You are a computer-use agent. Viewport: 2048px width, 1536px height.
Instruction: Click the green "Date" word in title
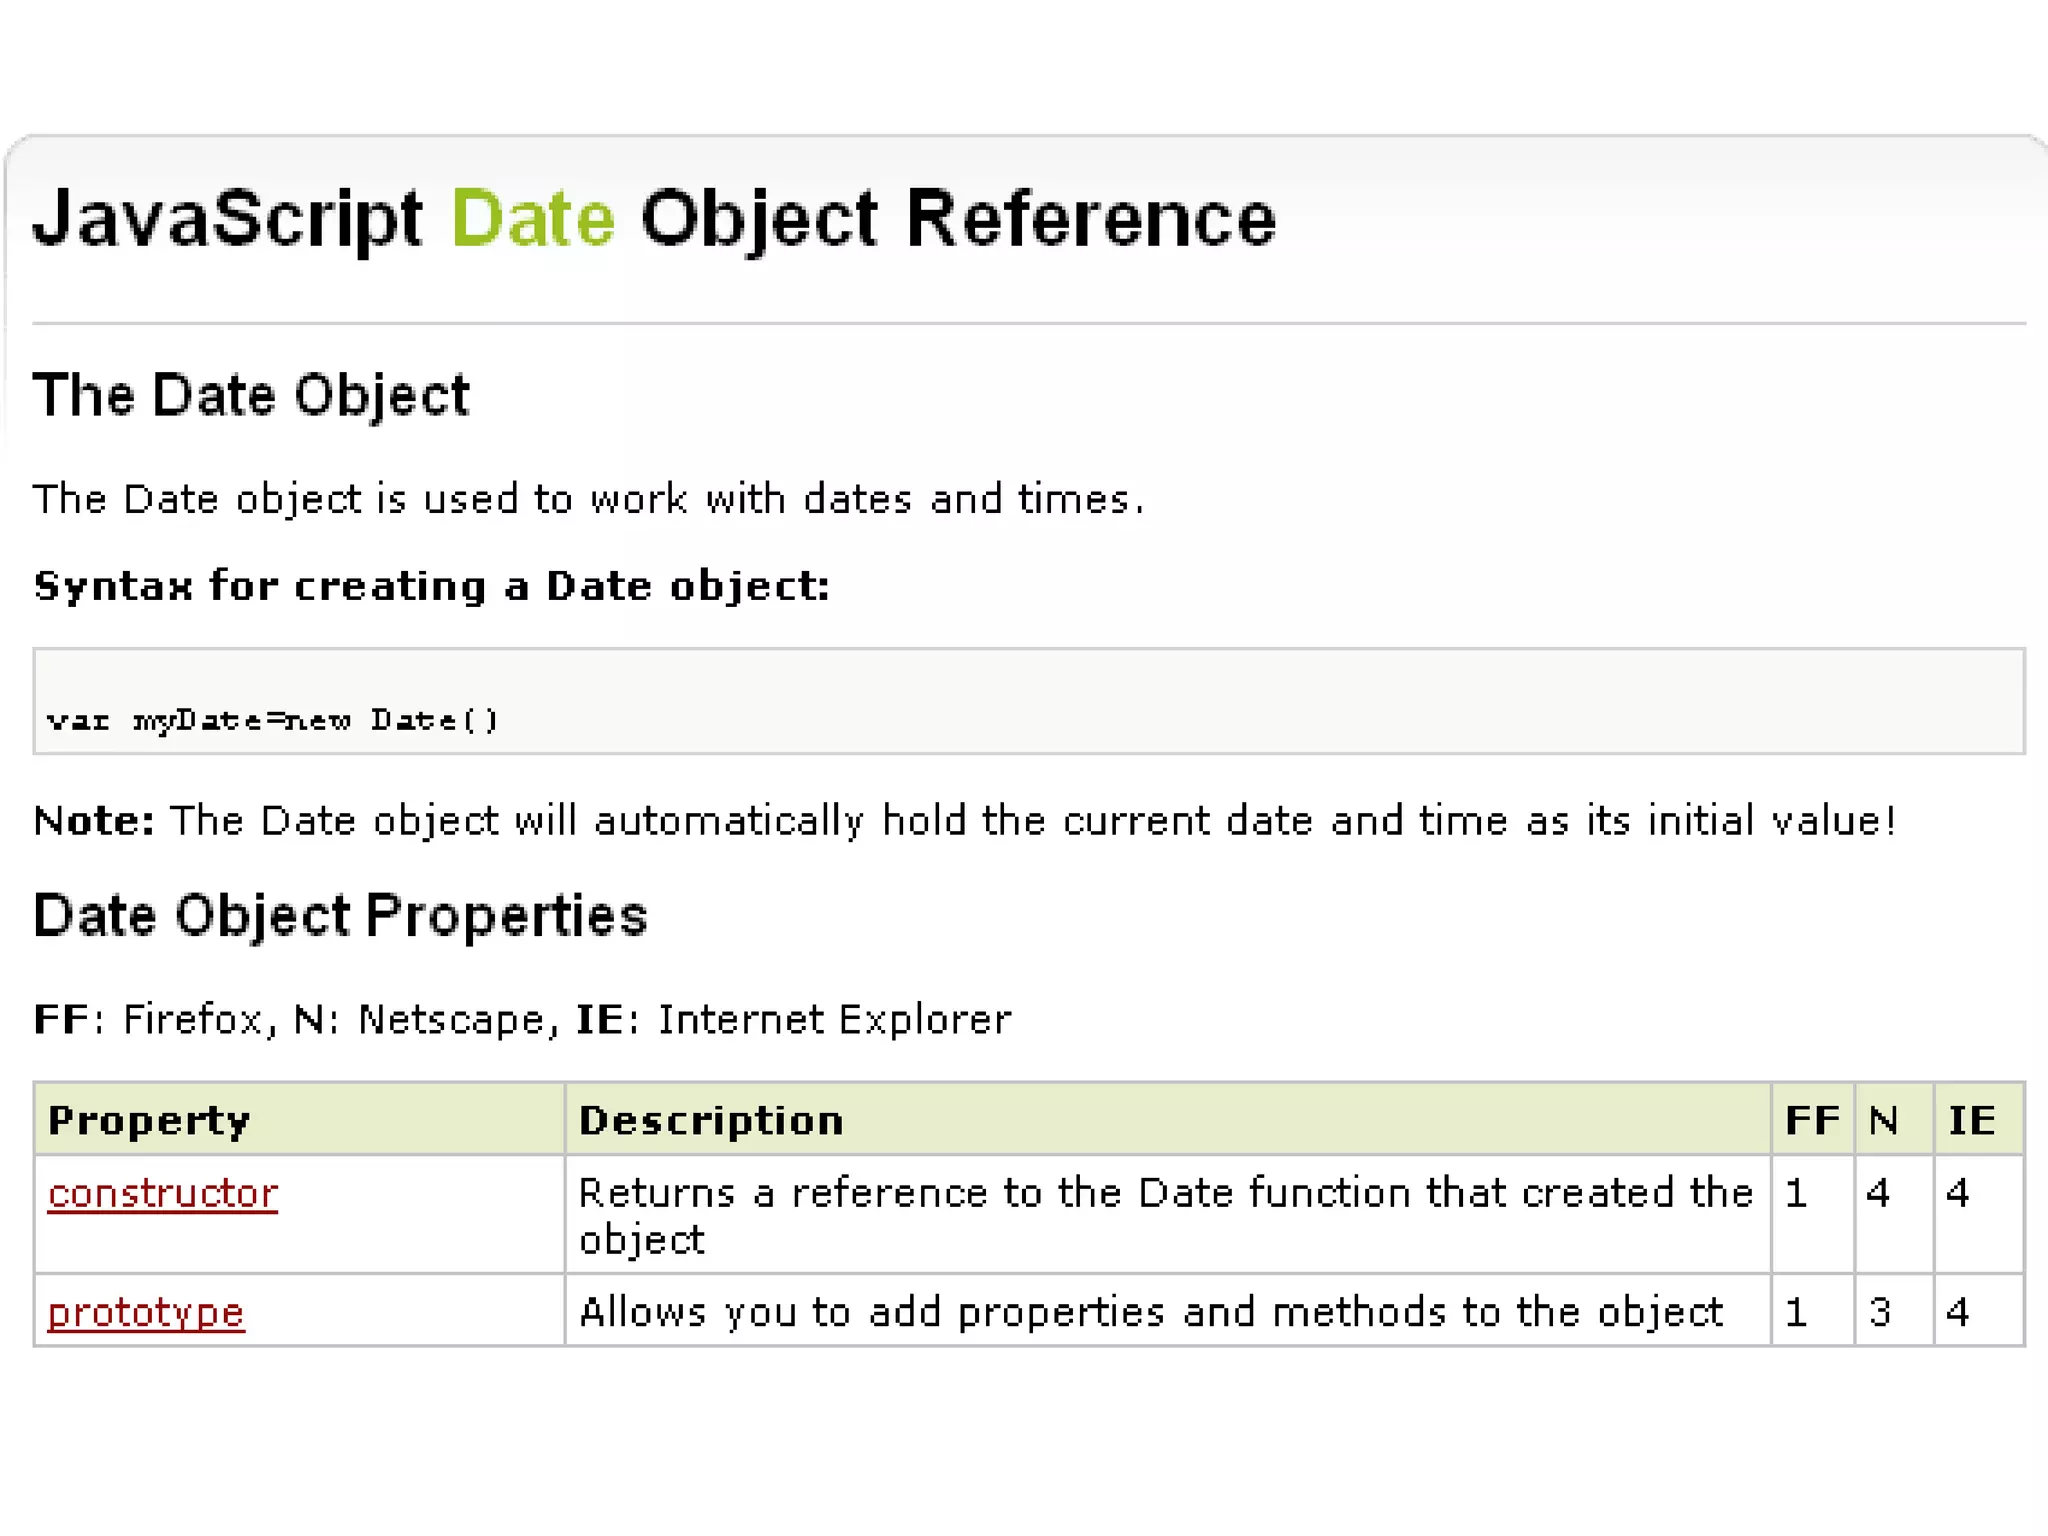click(x=533, y=219)
